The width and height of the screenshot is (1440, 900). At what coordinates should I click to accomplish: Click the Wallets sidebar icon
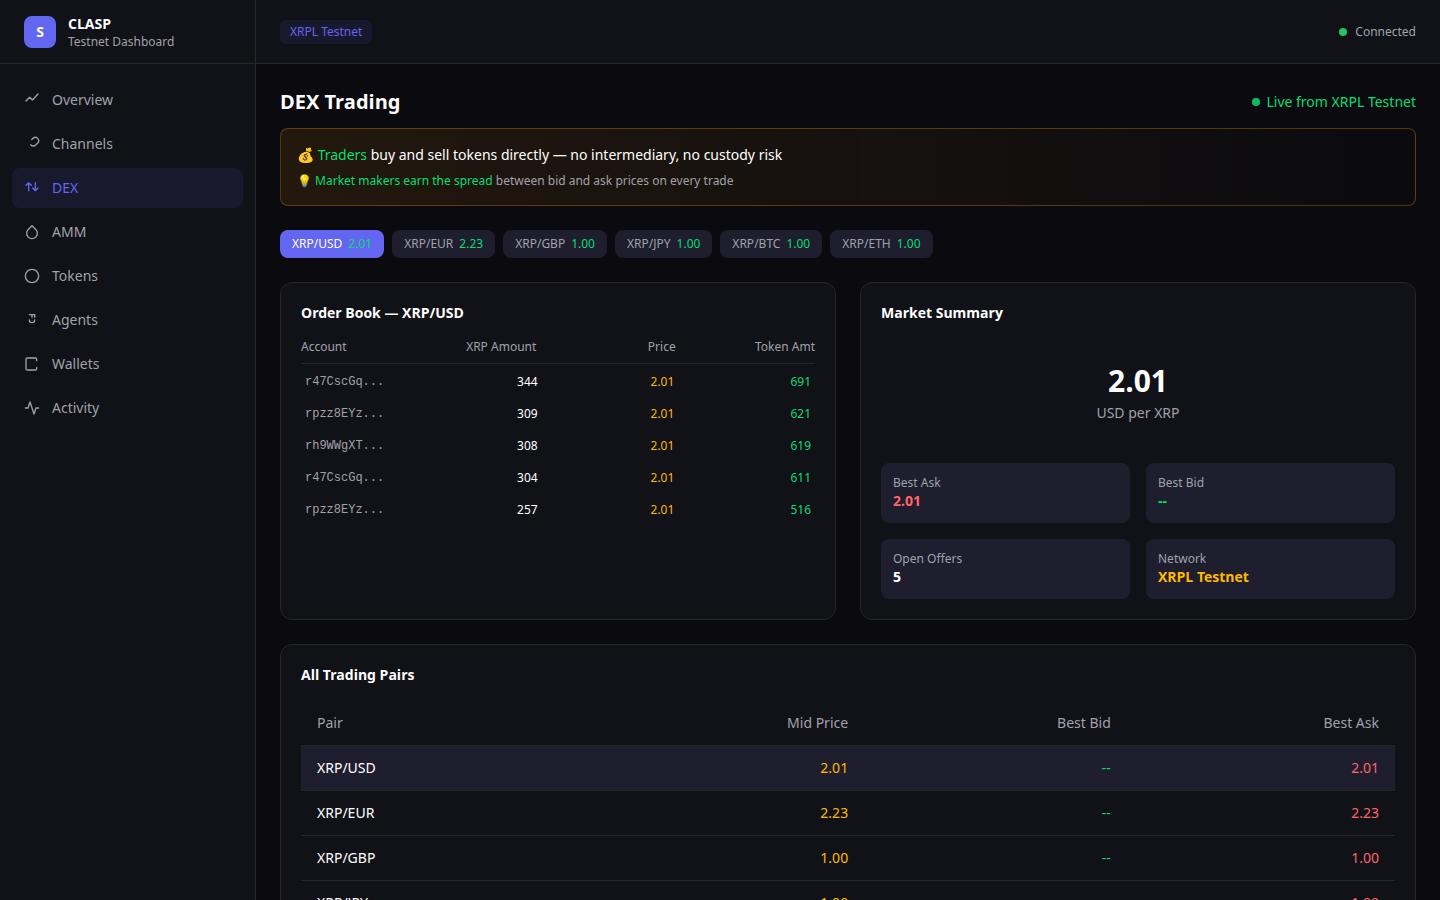[32, 363]
